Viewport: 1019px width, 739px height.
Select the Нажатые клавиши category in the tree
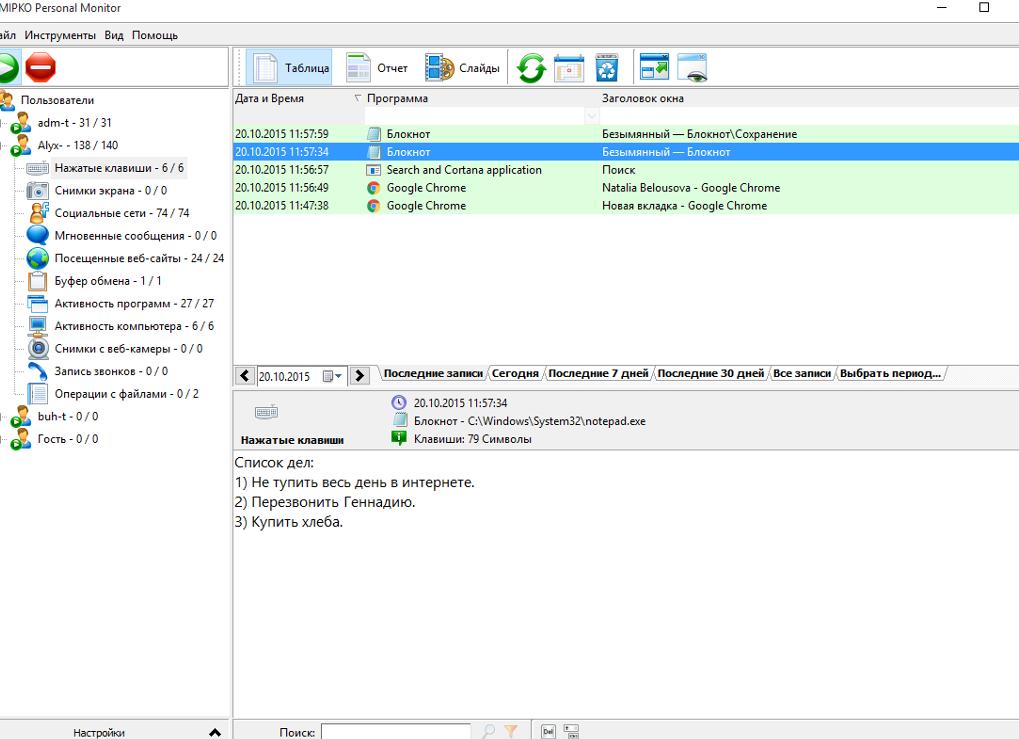pyautogui.click(x=119, y=168)
